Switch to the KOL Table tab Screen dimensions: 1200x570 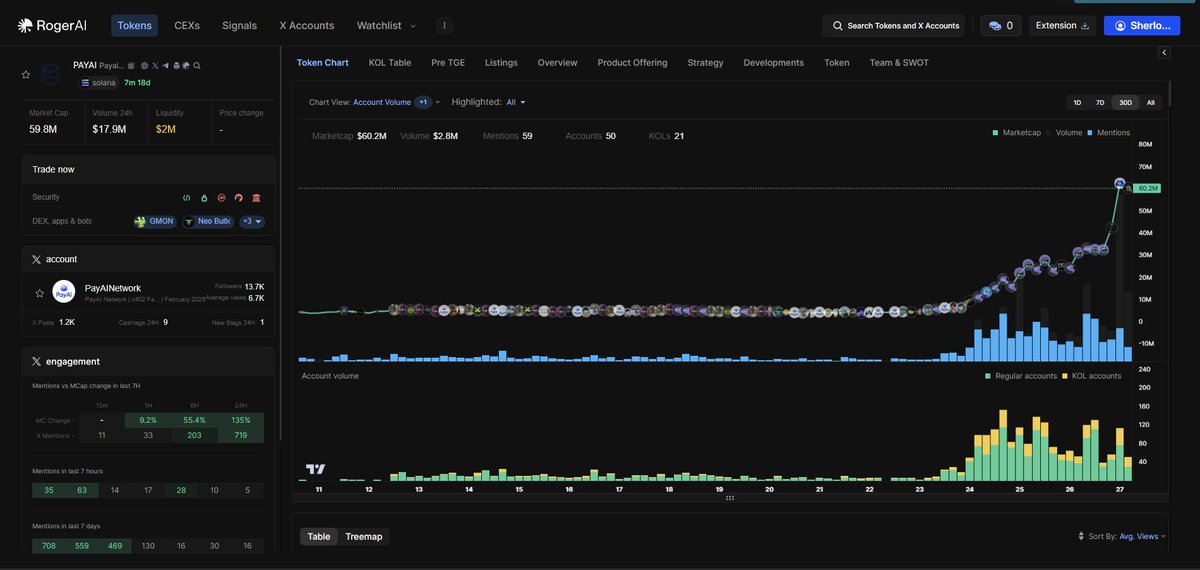click(390, 62)
